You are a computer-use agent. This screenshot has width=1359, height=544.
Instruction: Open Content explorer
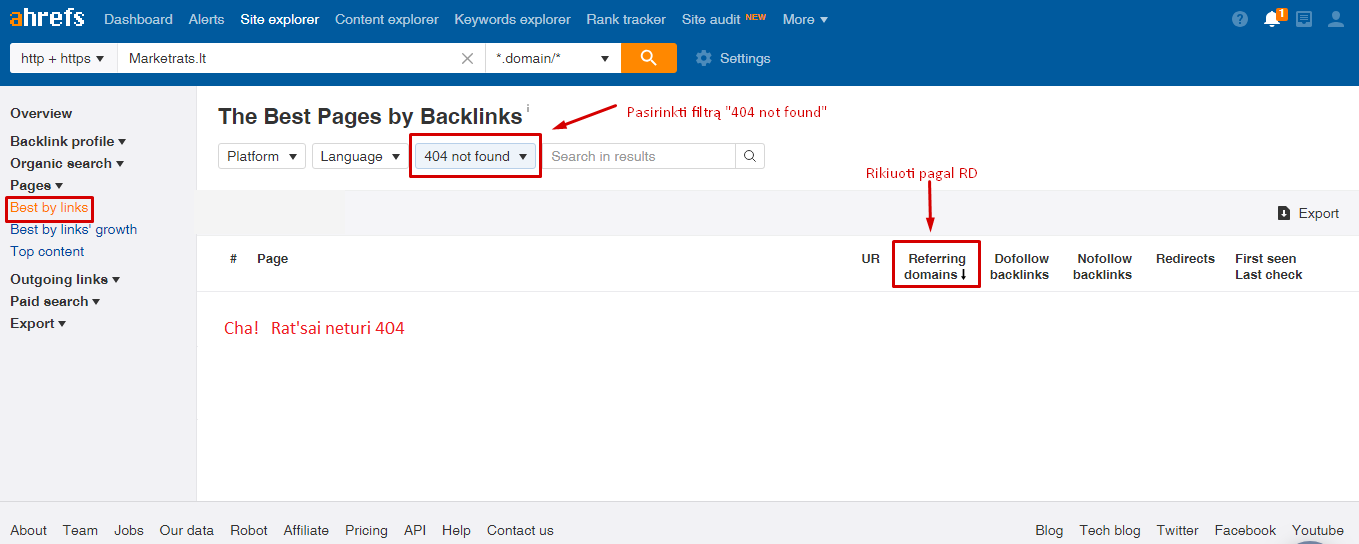(387, 19)
